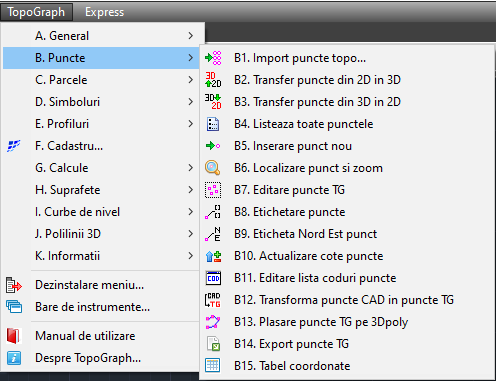Click the Inserare punct nou arrow icon

click(213, 146)
